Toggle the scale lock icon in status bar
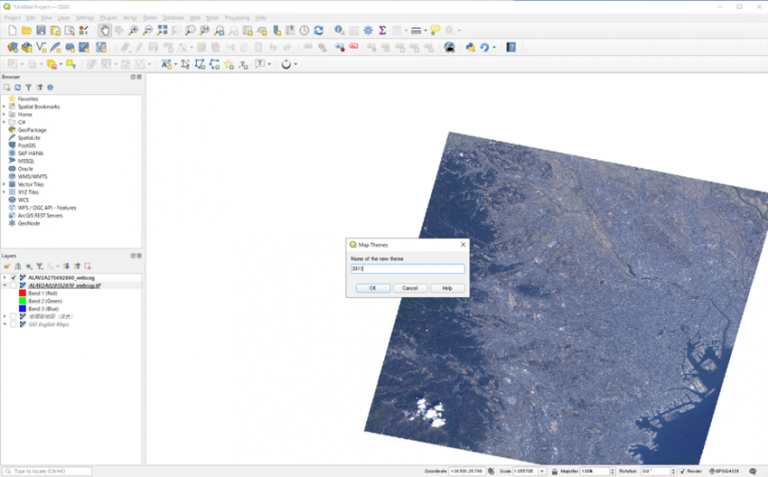The image size is (768, 477). [554, 471]
